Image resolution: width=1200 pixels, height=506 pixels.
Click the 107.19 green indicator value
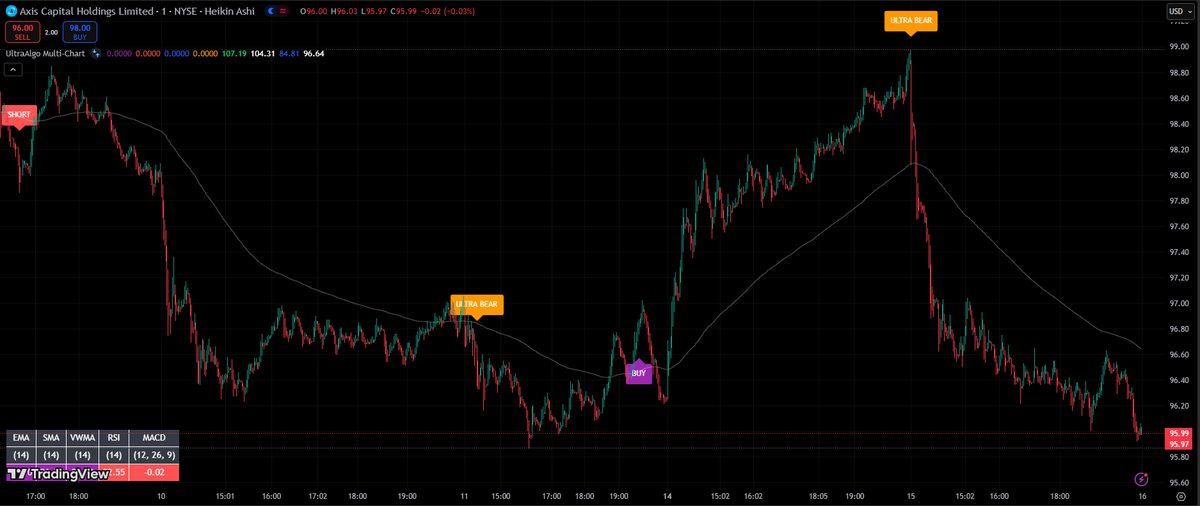click(x=235, y=52)
